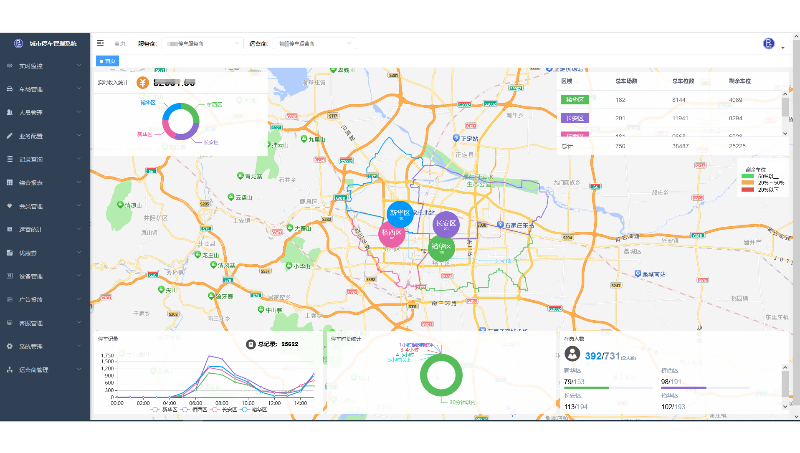The height and width of the screenshot is (453, 800).
Task: Toggle blue series in line chart legend
Action: [253, 409]
